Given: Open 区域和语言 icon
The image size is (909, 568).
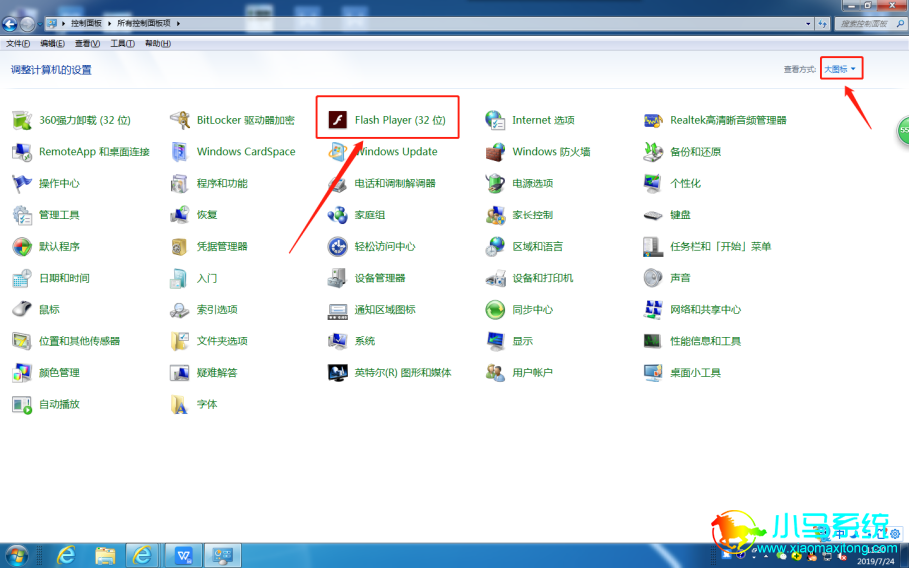Looking at the screenshot, I should (495, 246).
